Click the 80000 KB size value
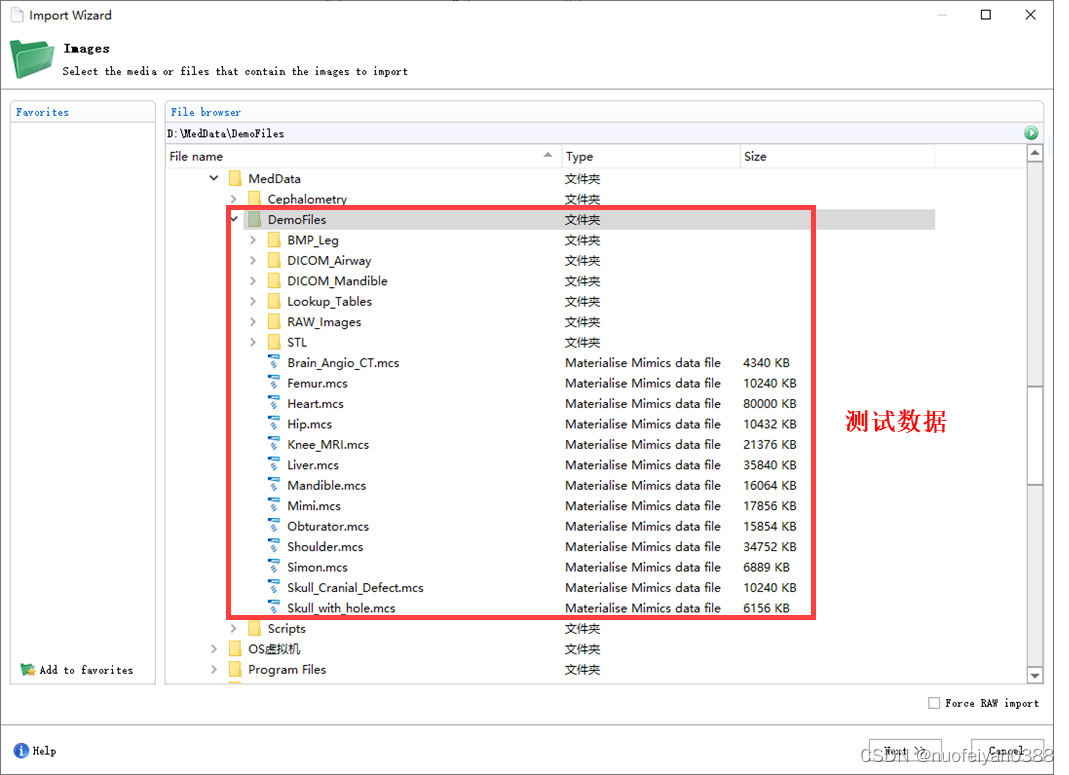The width and height of the screenshot is (1069, 775). tap(770, 404)
